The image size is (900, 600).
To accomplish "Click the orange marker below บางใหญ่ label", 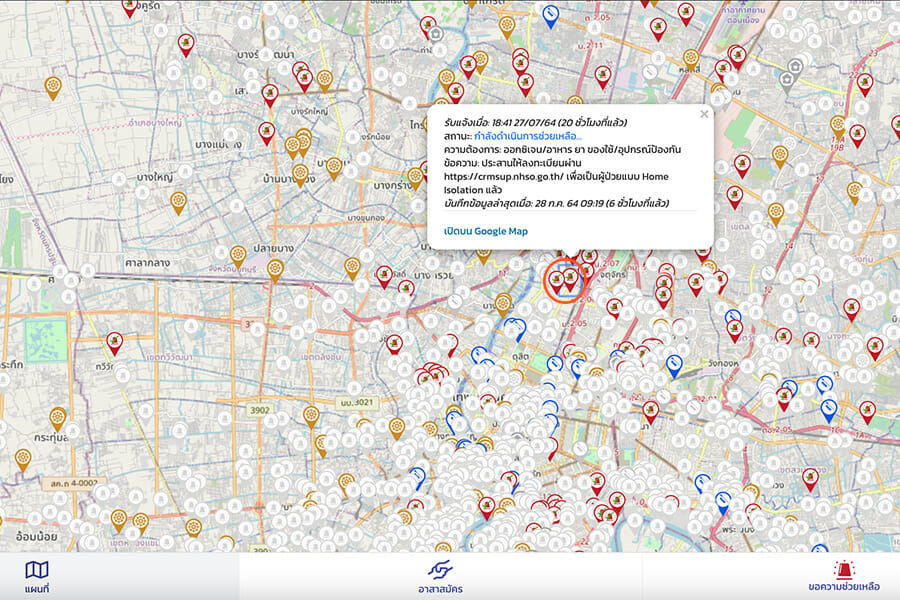I will coord(178,201).
